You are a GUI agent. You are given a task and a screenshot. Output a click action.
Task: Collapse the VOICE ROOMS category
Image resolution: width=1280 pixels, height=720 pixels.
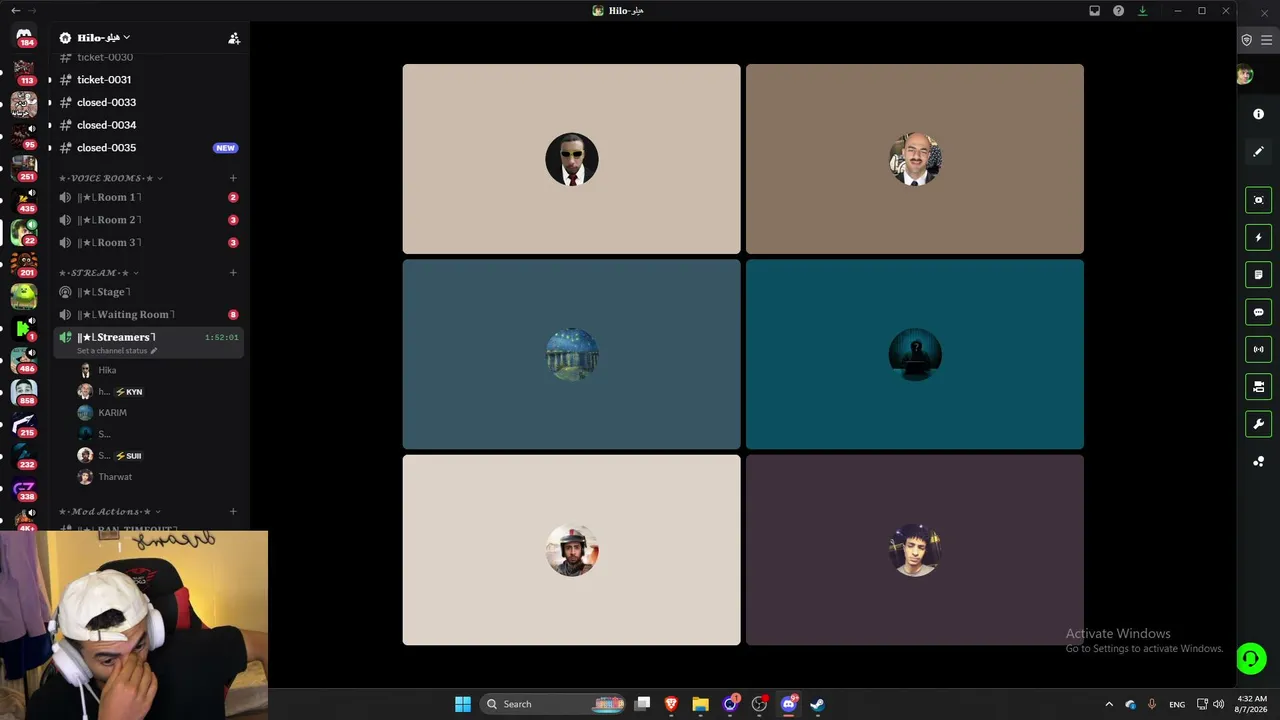(x=110, y=178)
